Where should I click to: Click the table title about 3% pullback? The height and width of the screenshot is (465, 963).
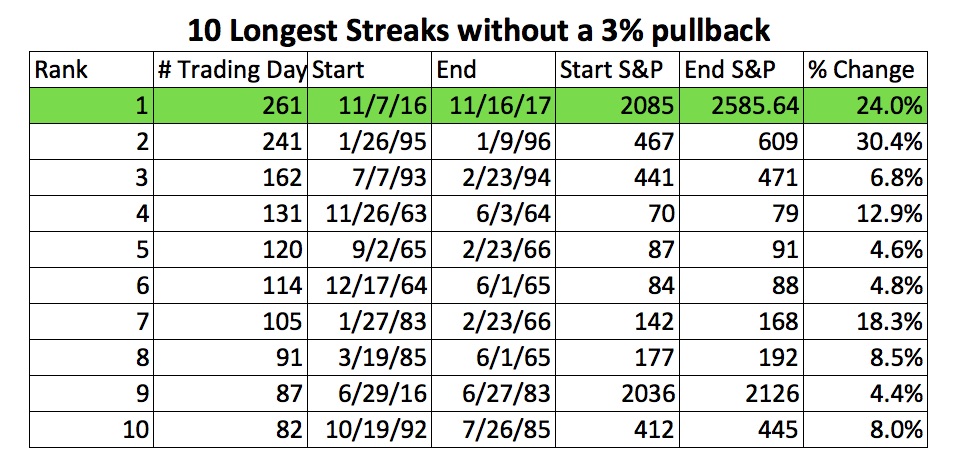(478, 30)
